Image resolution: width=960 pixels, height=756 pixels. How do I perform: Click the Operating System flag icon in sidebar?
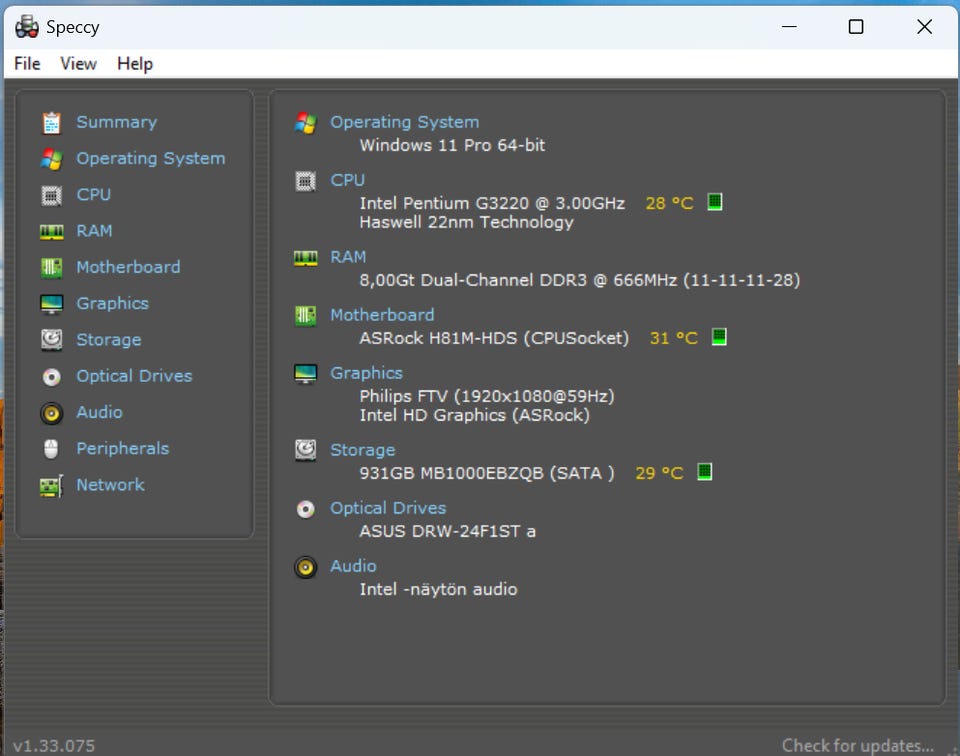click(51, 159)
